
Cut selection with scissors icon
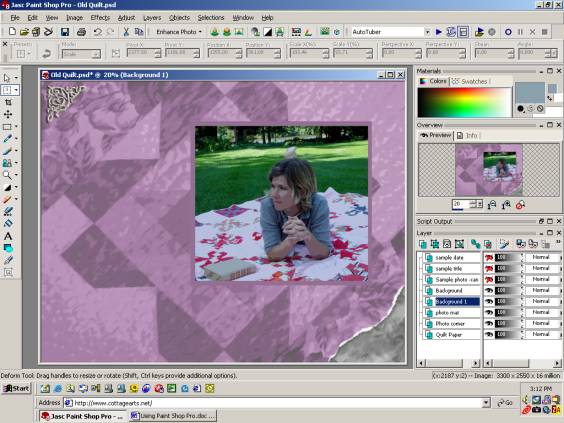126,32
